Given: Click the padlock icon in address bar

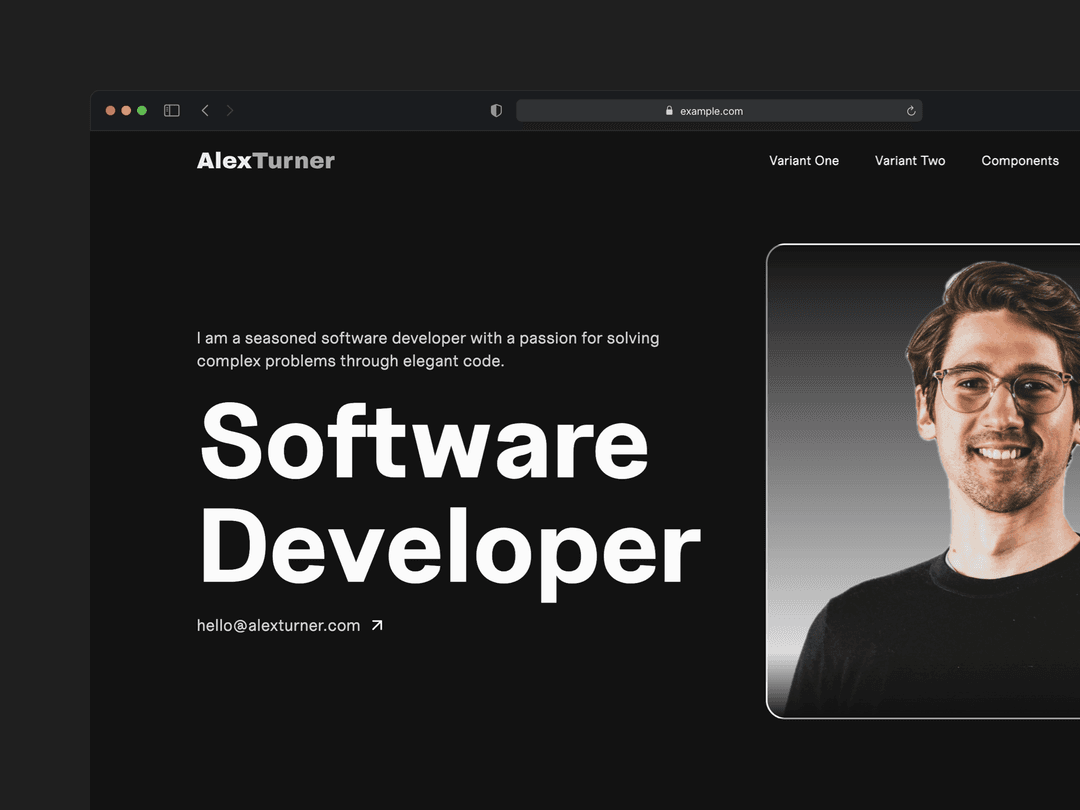Looking at the screenshot, I should 668,111.
